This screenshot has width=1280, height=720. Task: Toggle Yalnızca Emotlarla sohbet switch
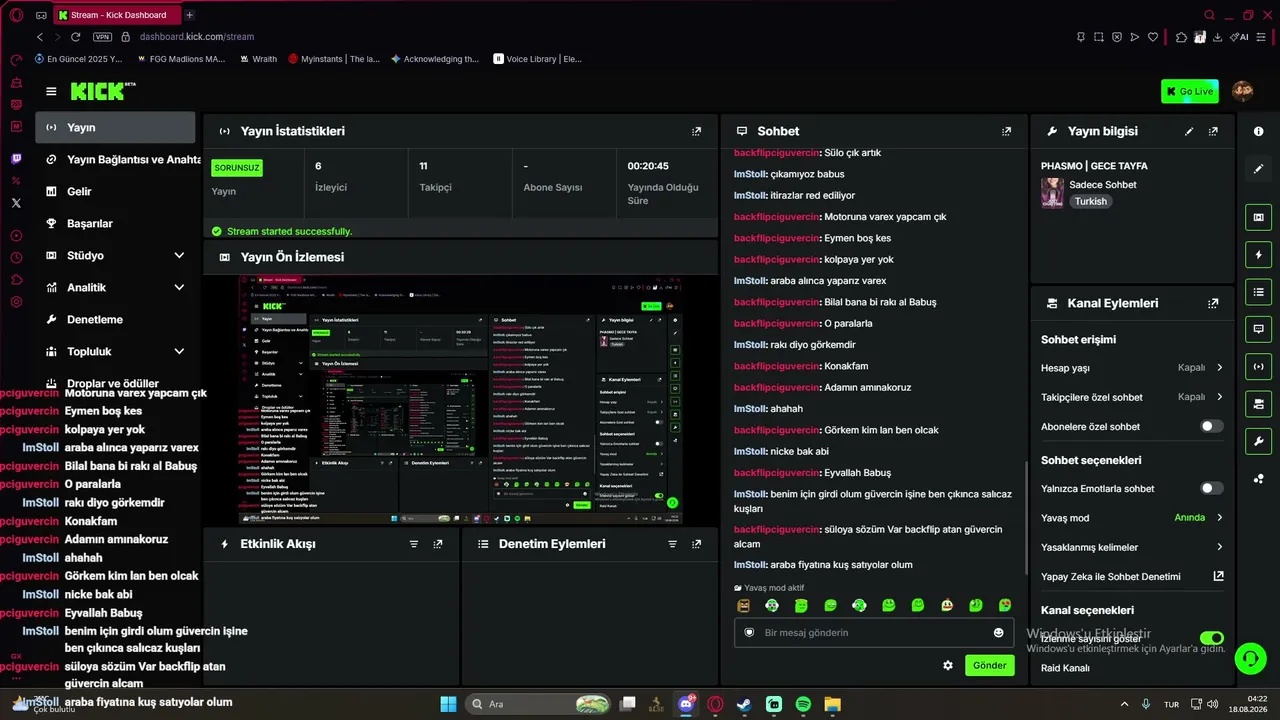point(1211,488)
